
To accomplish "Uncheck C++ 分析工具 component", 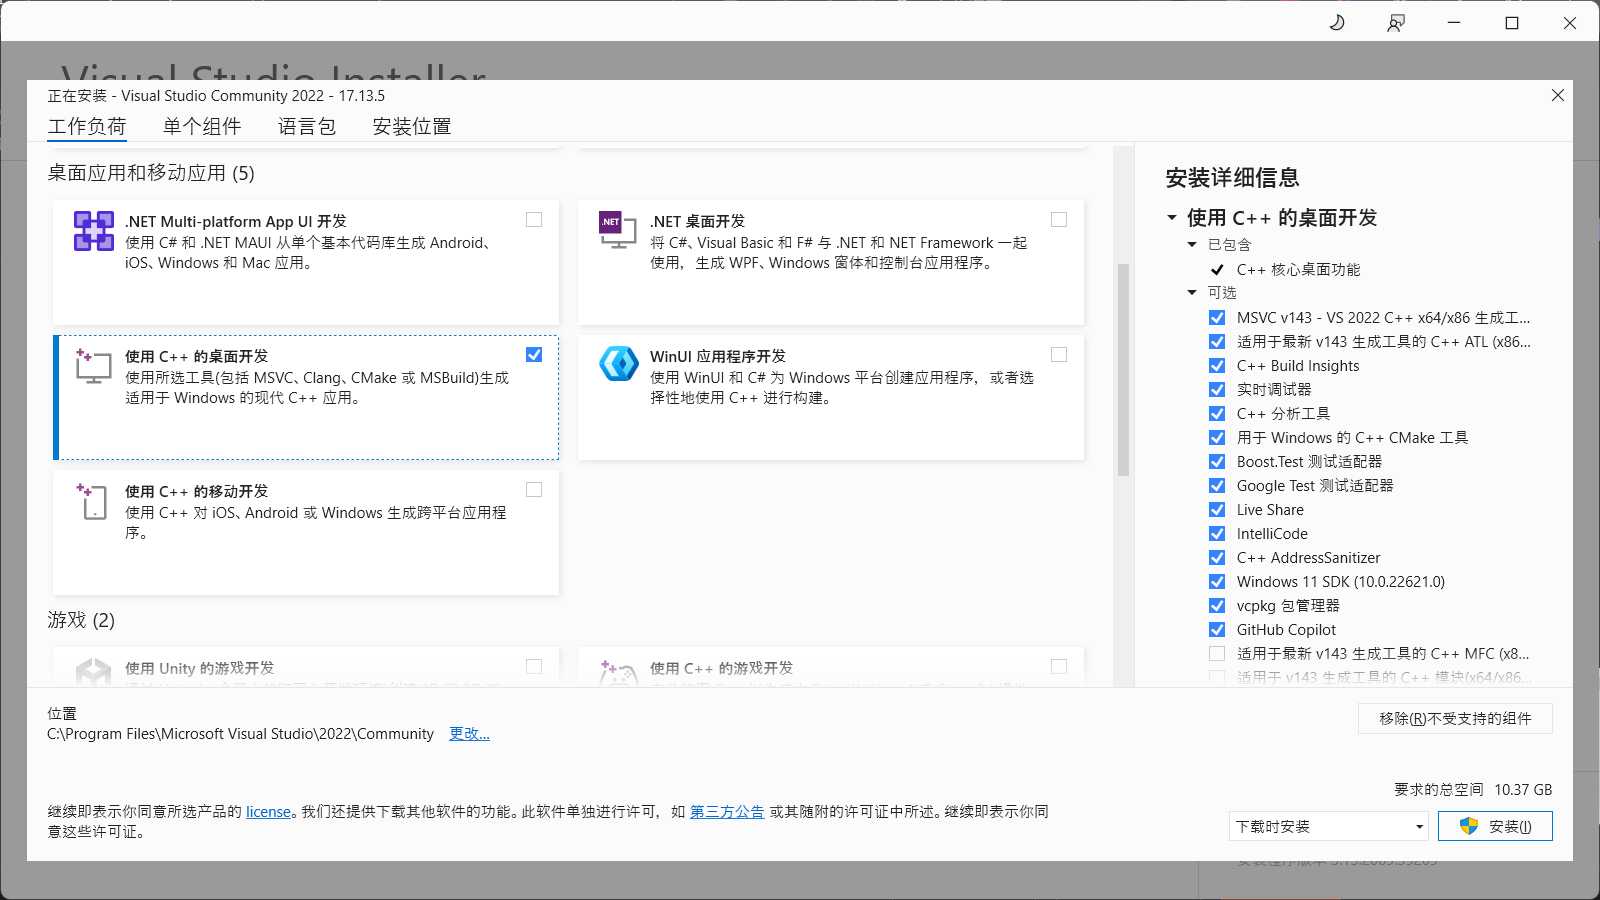I will (x=1217, y=414).
